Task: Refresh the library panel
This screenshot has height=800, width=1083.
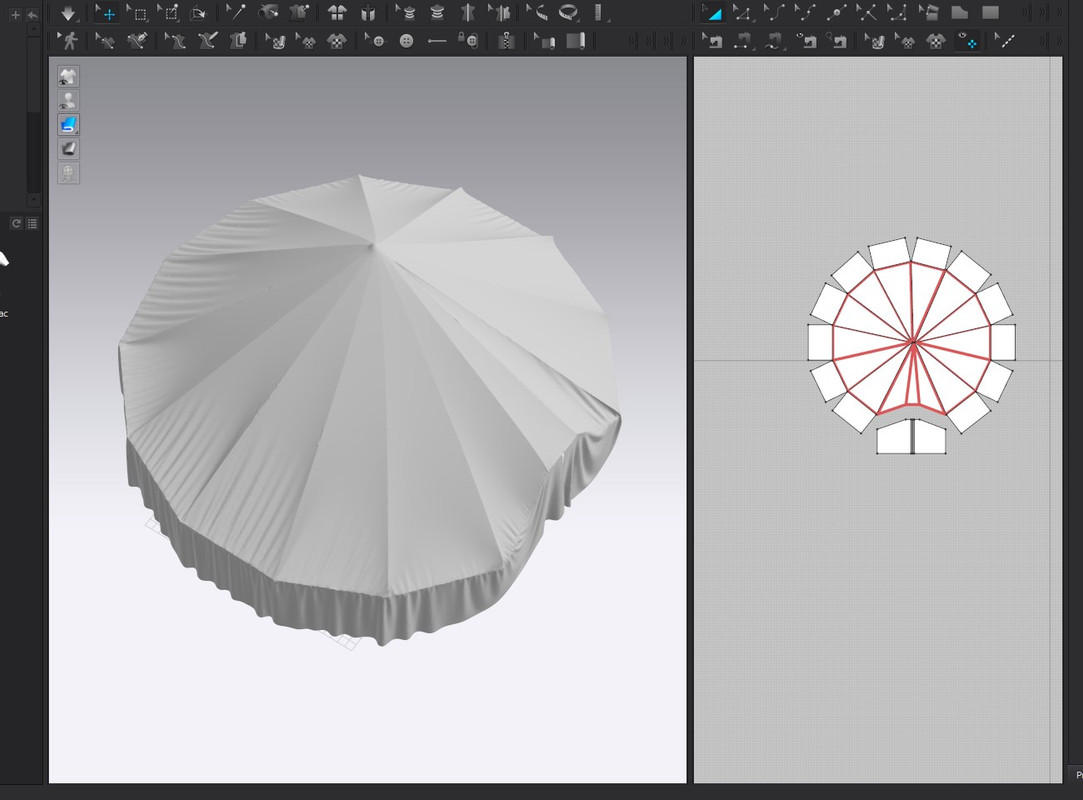Action: coord(17,223)
